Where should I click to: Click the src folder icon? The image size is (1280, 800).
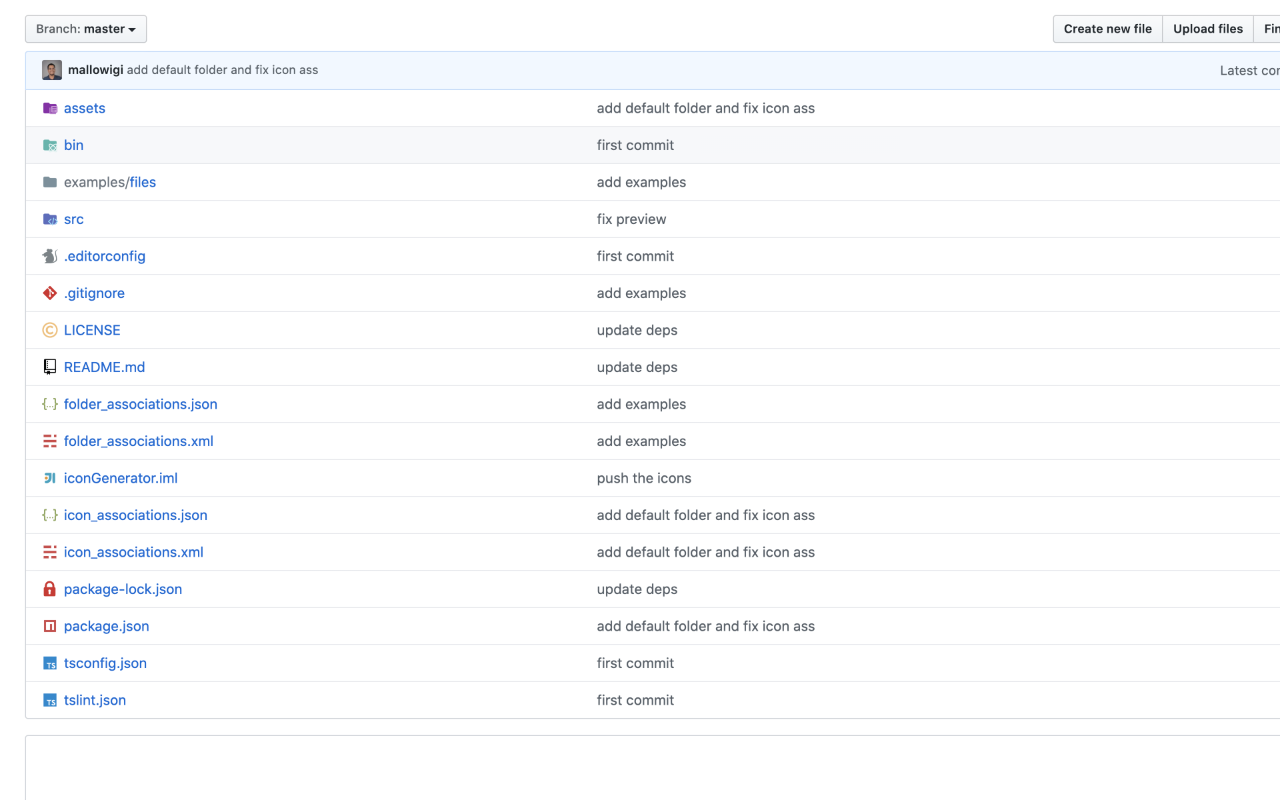tap(50, 219)
